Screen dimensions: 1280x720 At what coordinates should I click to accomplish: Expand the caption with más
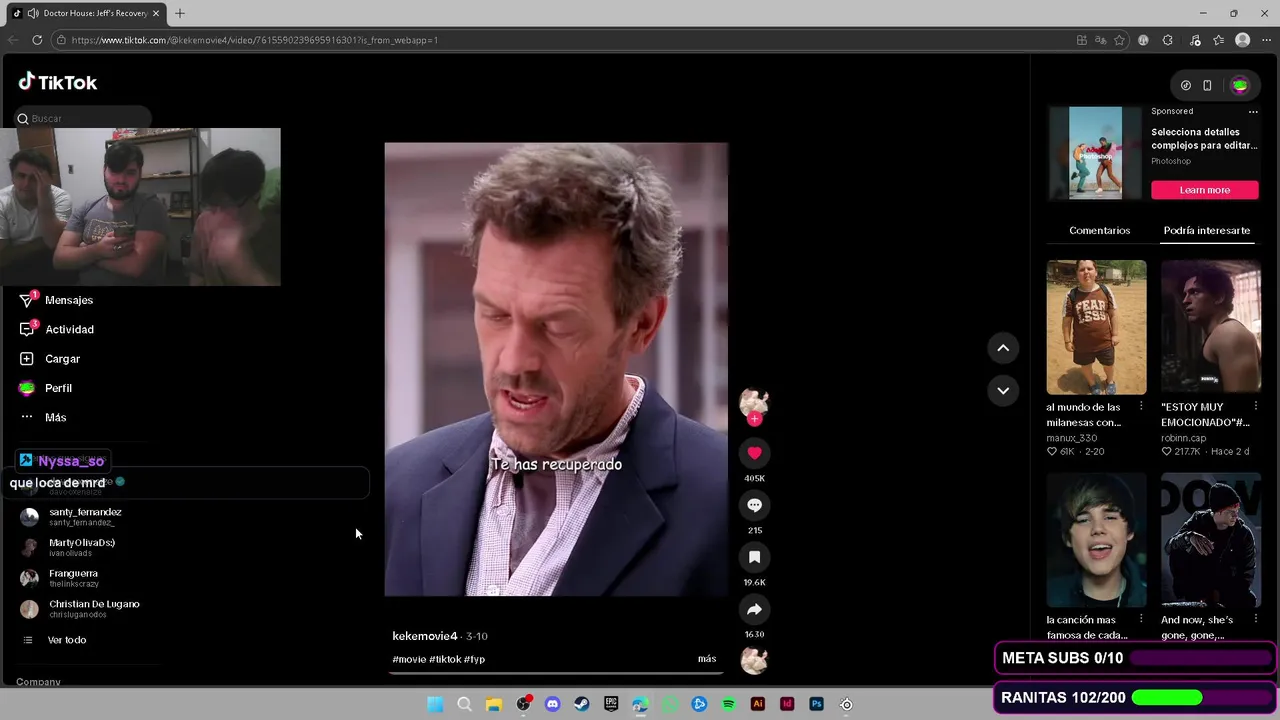707,659
